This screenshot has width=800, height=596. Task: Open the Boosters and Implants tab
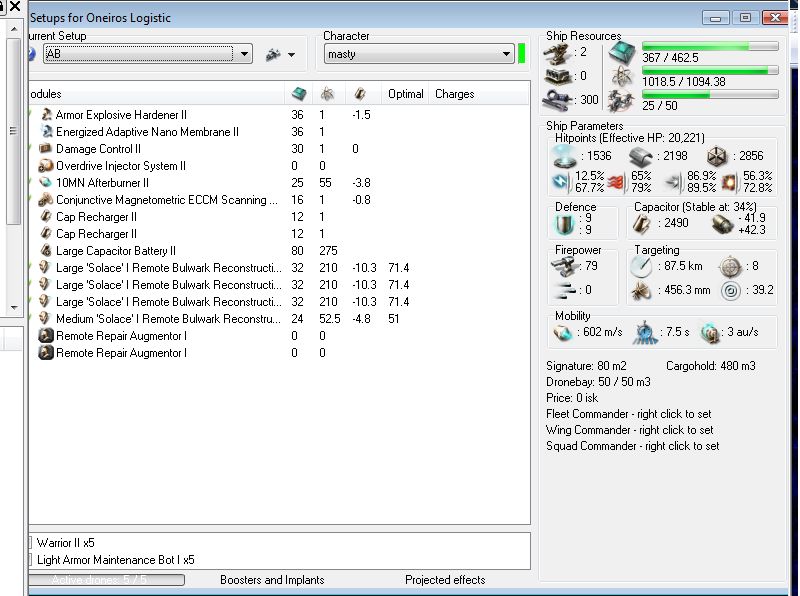[272, 580]
